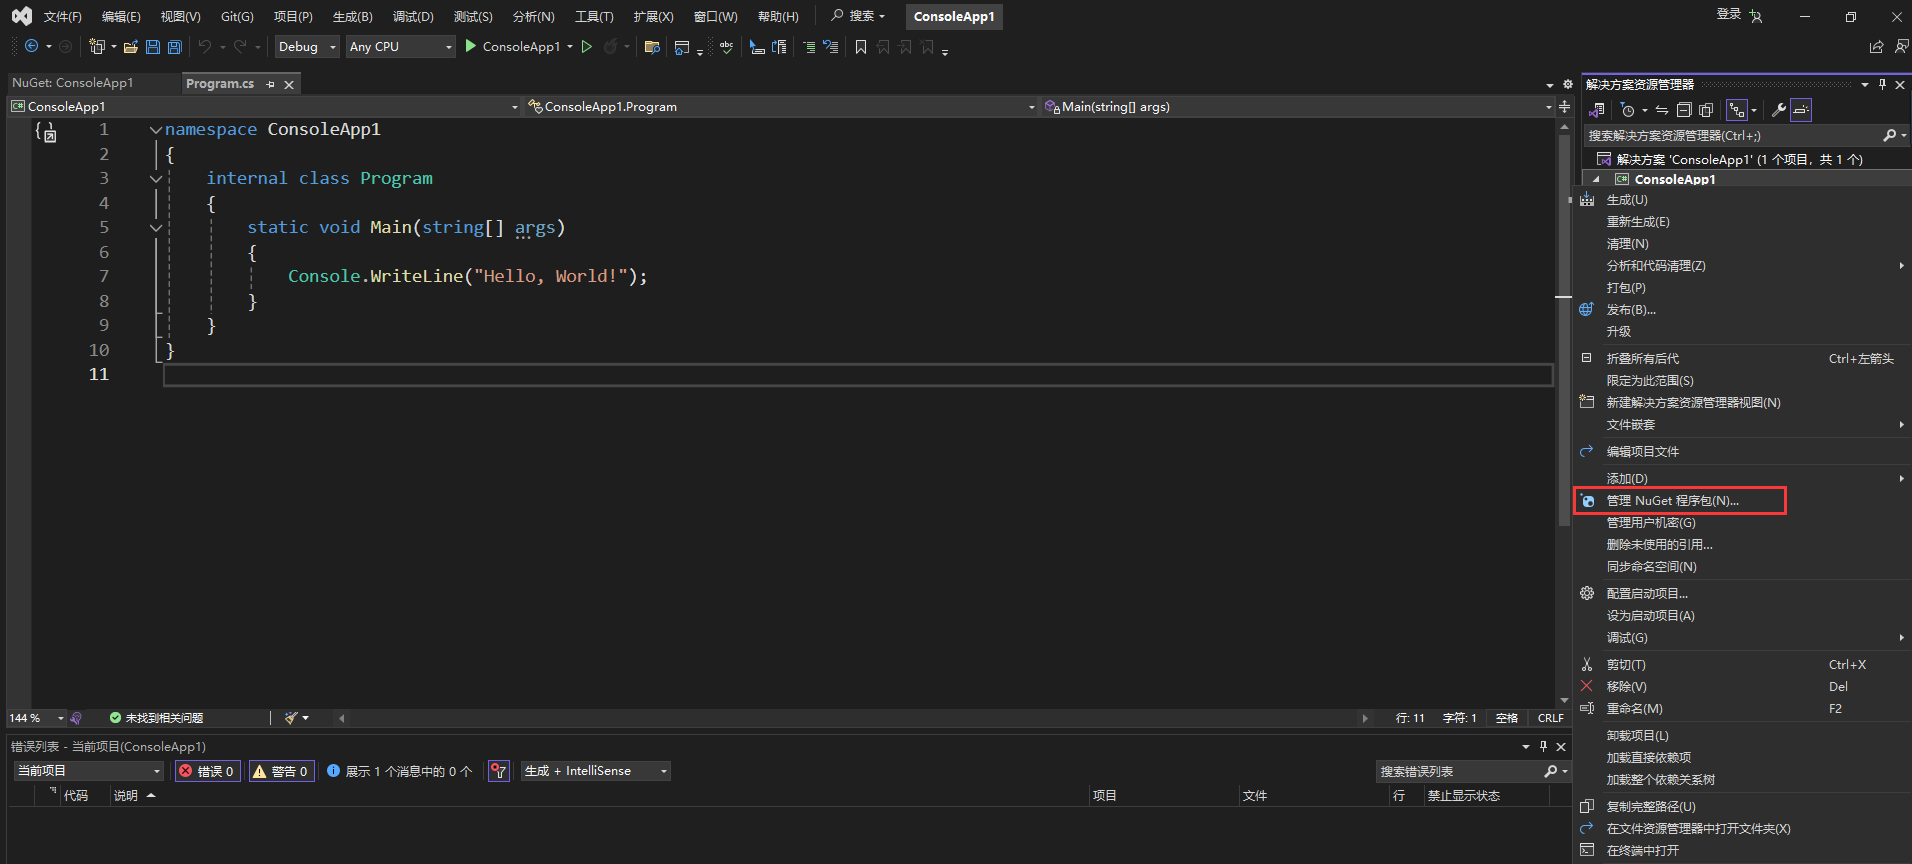Collapse the namespace ConsoleApp1 code block
The width and height of the screenshot is (1912, 864).
156,130
